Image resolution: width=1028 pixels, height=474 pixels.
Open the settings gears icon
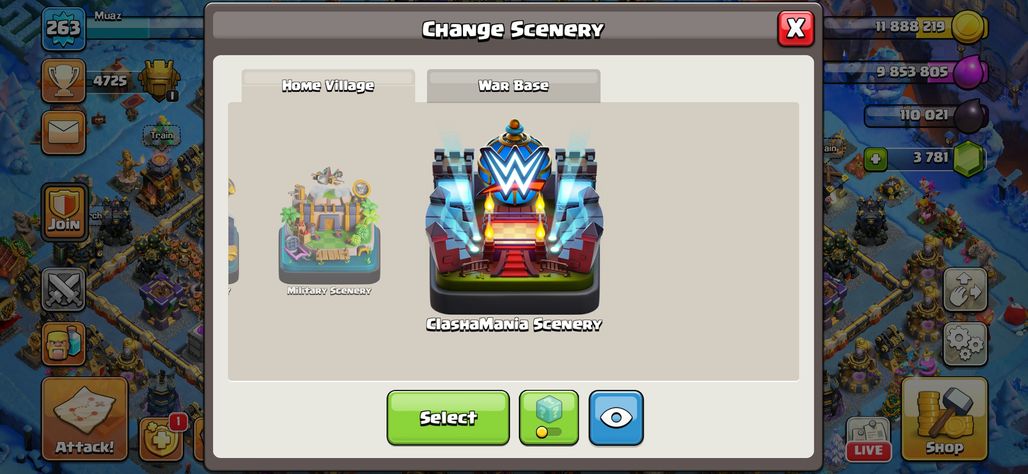coord(965,344)
